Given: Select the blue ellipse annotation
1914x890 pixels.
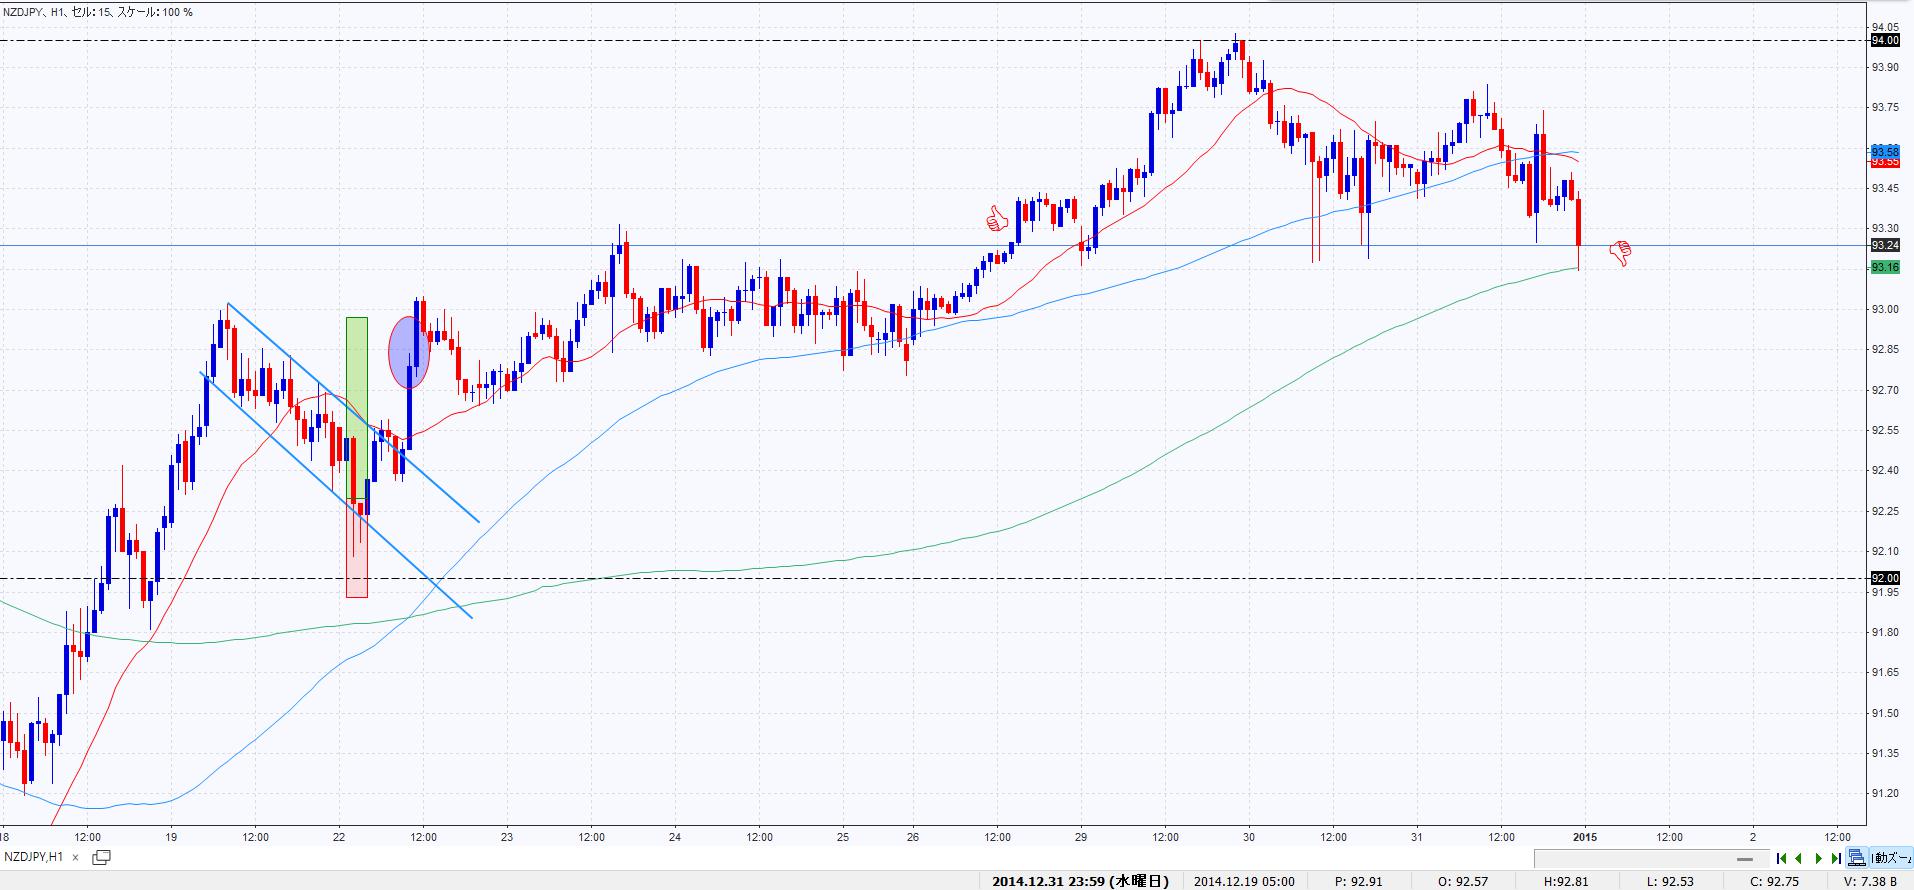Looking at the screenshot, I should (x=408, y=352).
